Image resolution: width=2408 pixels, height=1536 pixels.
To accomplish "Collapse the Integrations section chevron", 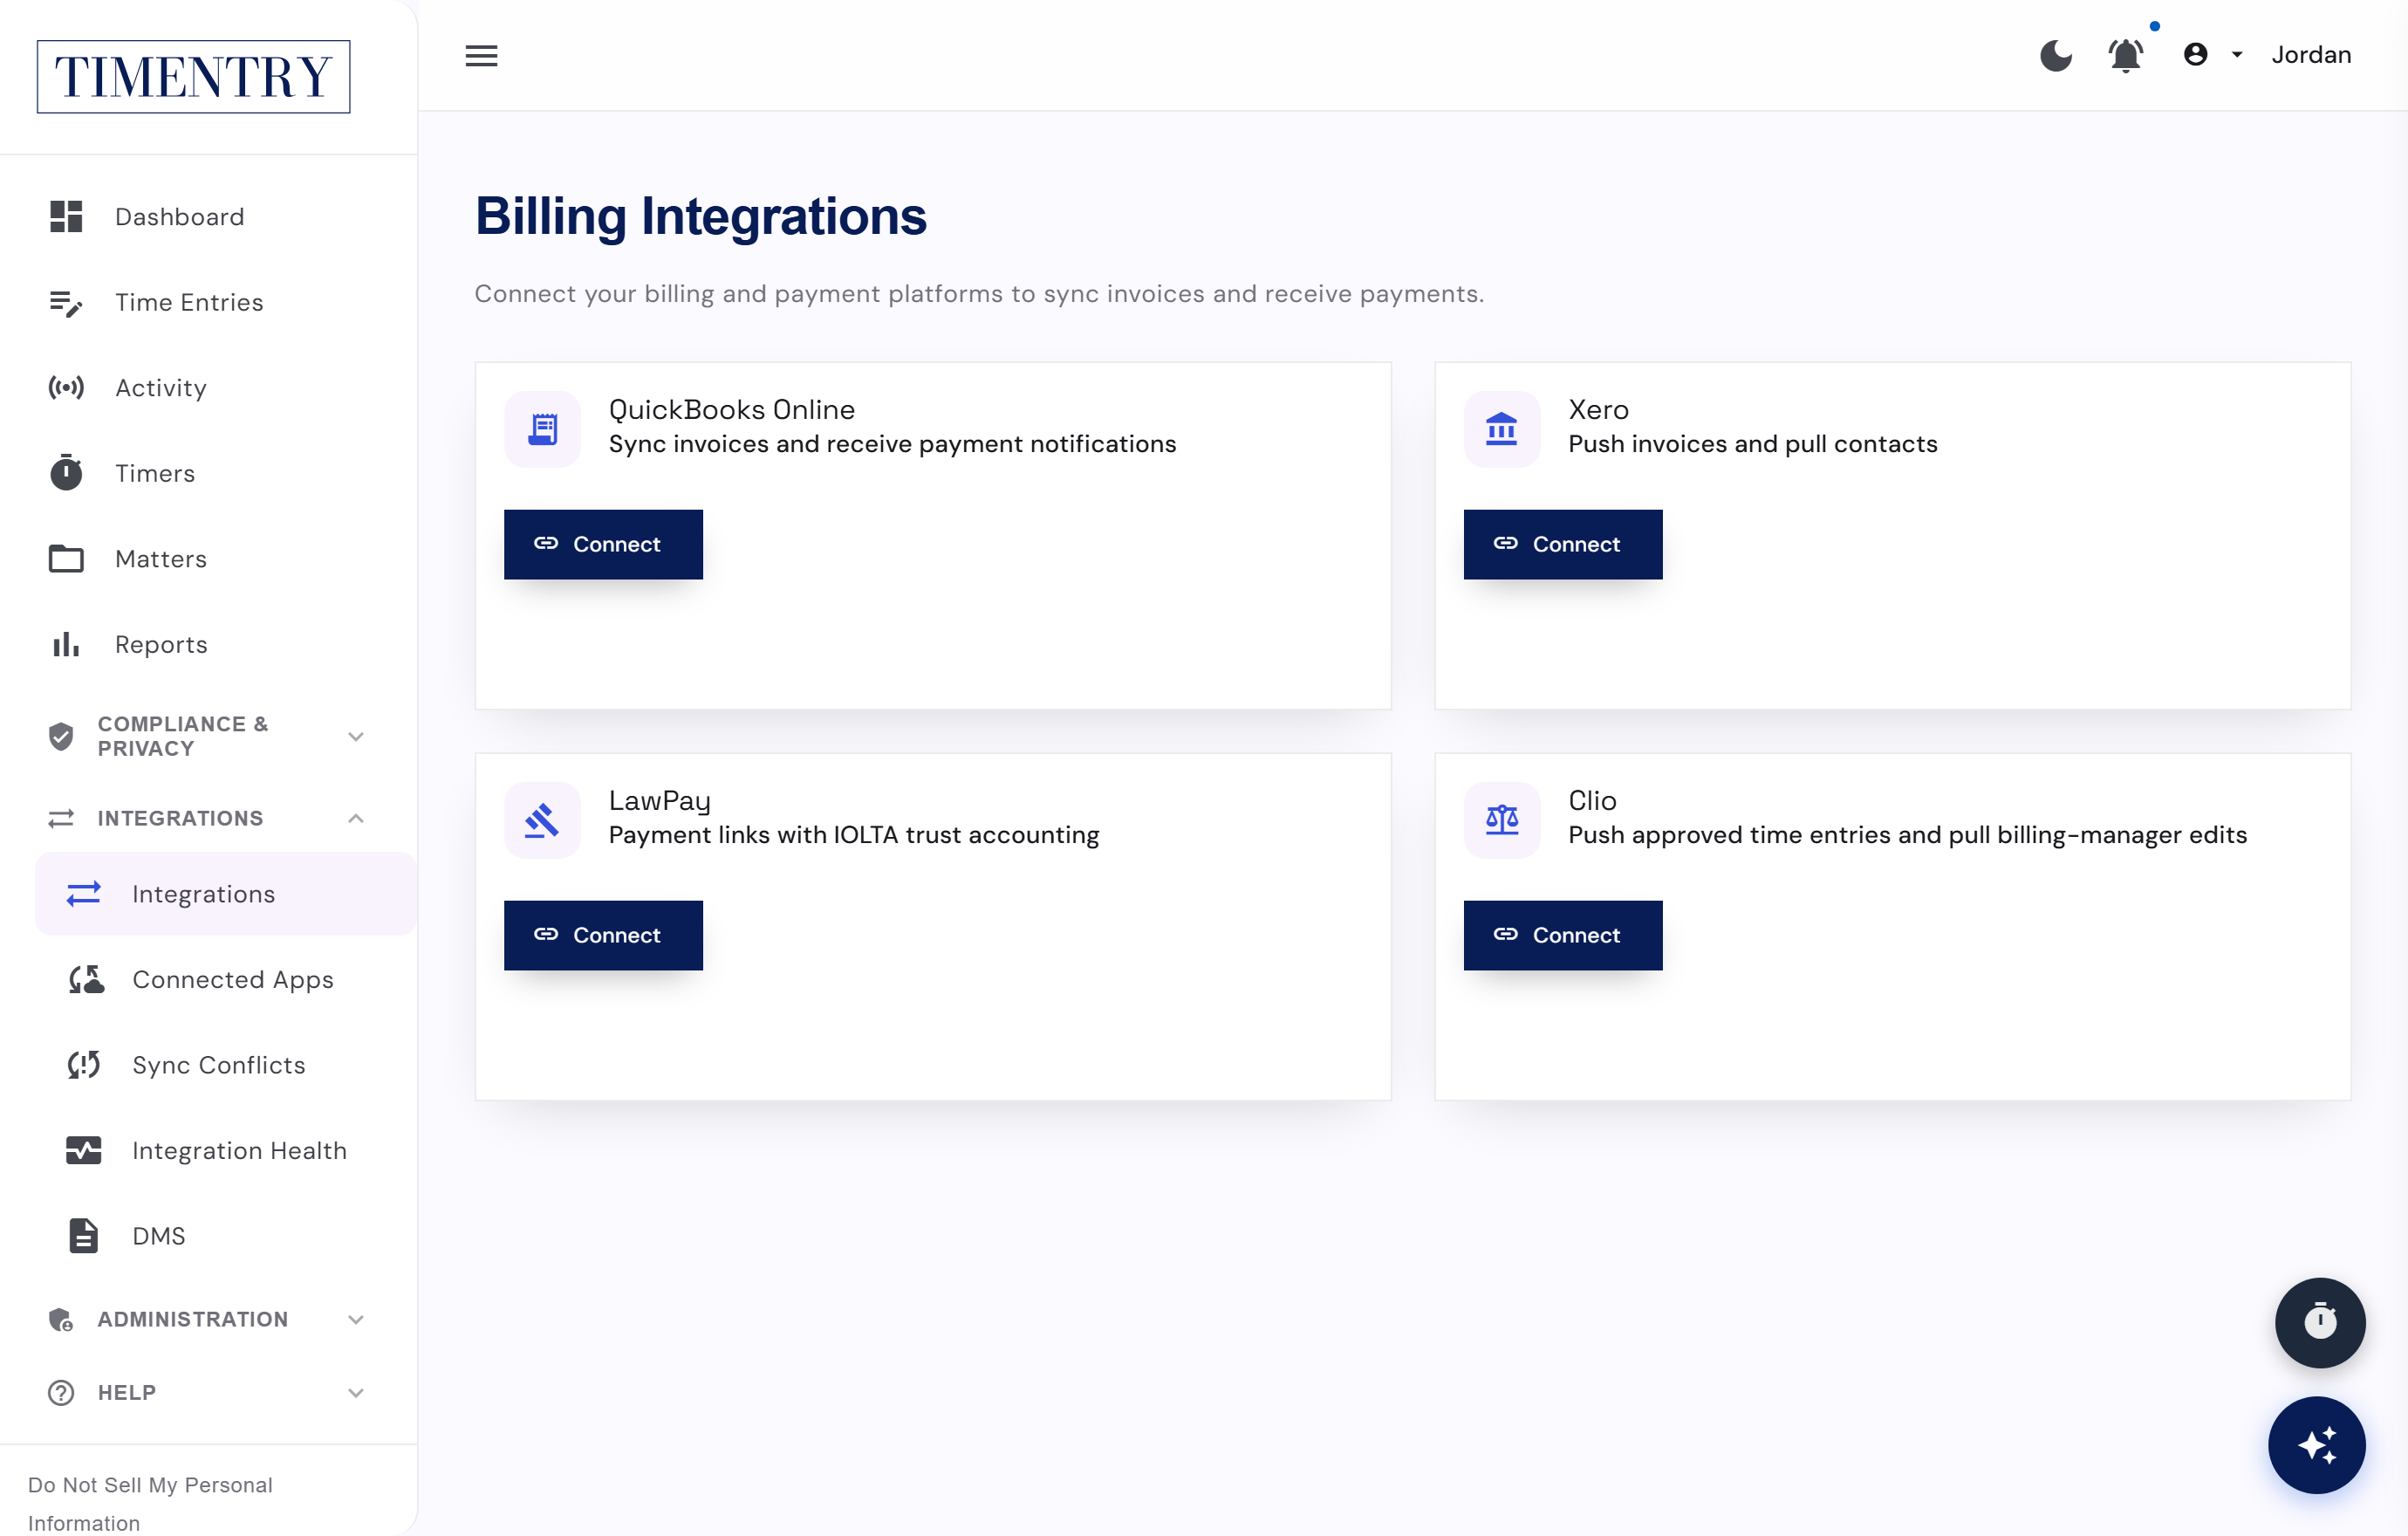I will coord(356,818).
